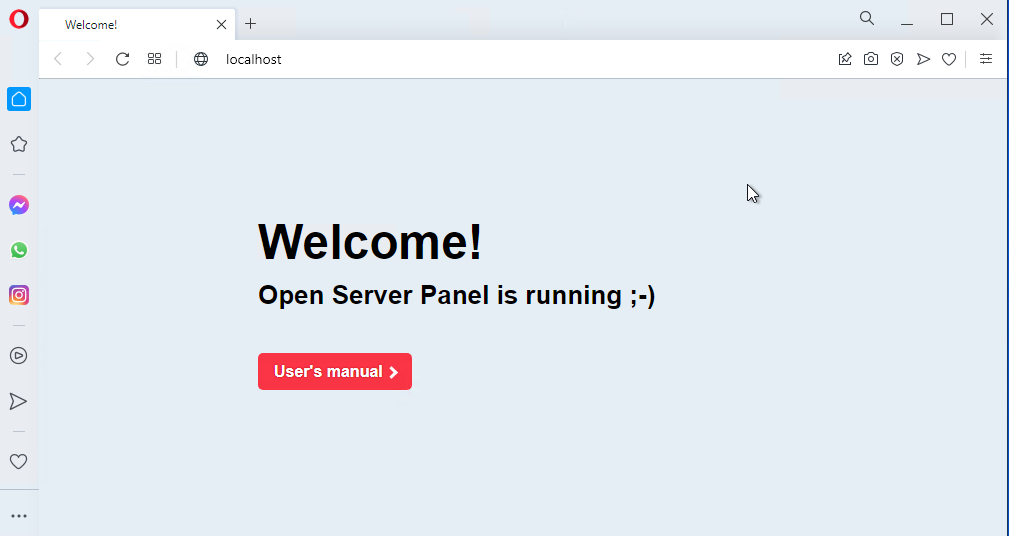
Task: Open Speed Dial start page grid
Action: tap(154, 59)
